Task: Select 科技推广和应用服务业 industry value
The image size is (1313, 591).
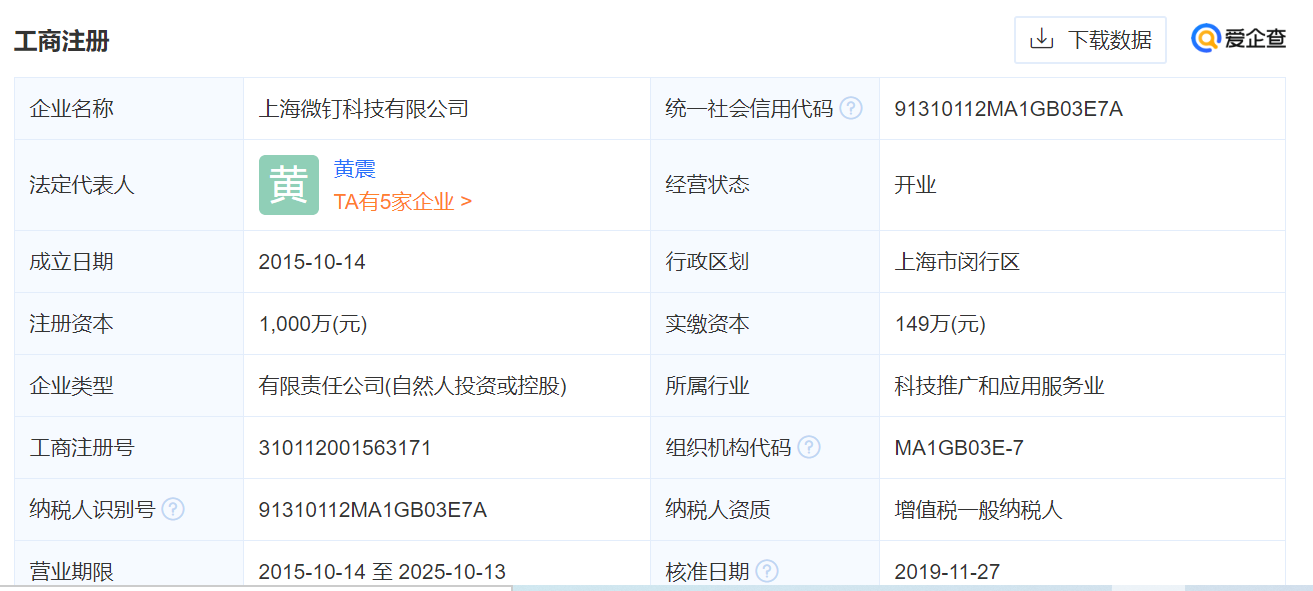Action: pyautogui.click(x=1000, y=386)
